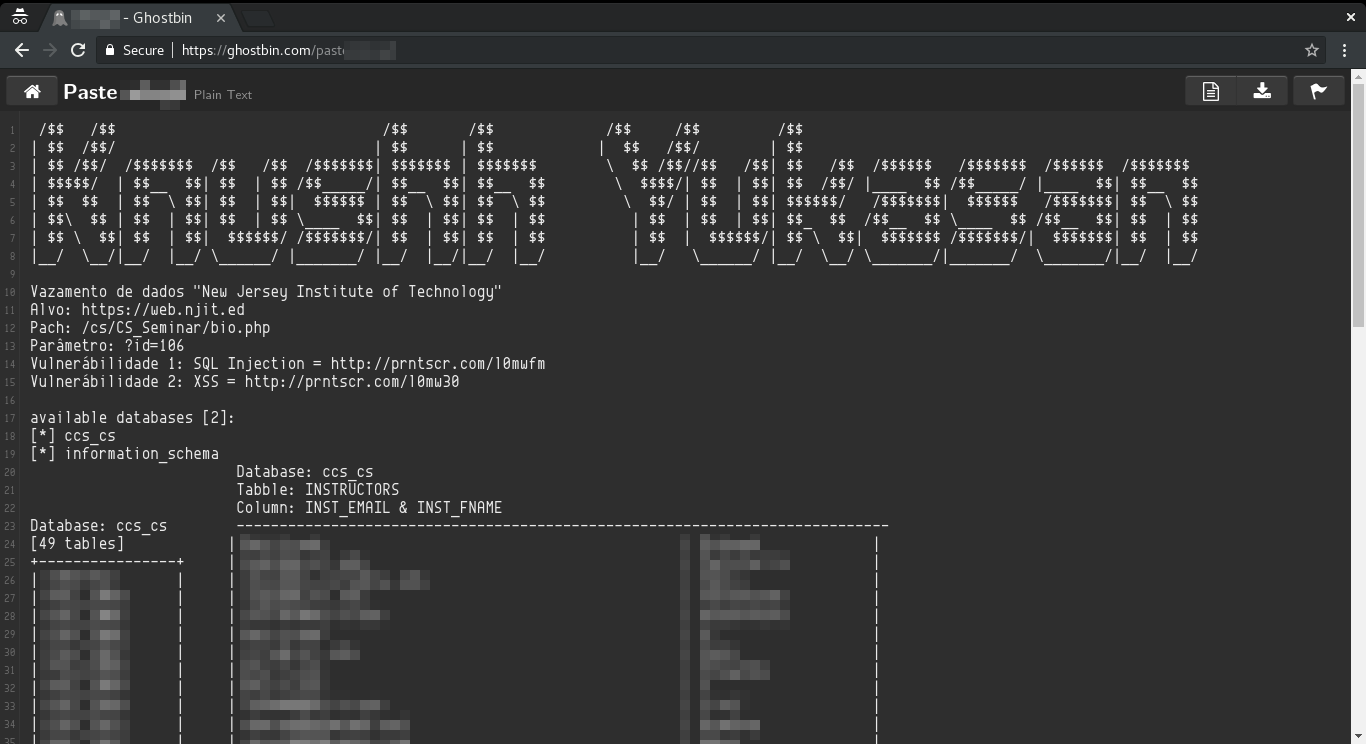Image resolution: width=1366 pixels, height=744 pixels.
Task: Open a new browser tab
Action: click(257, 18)
